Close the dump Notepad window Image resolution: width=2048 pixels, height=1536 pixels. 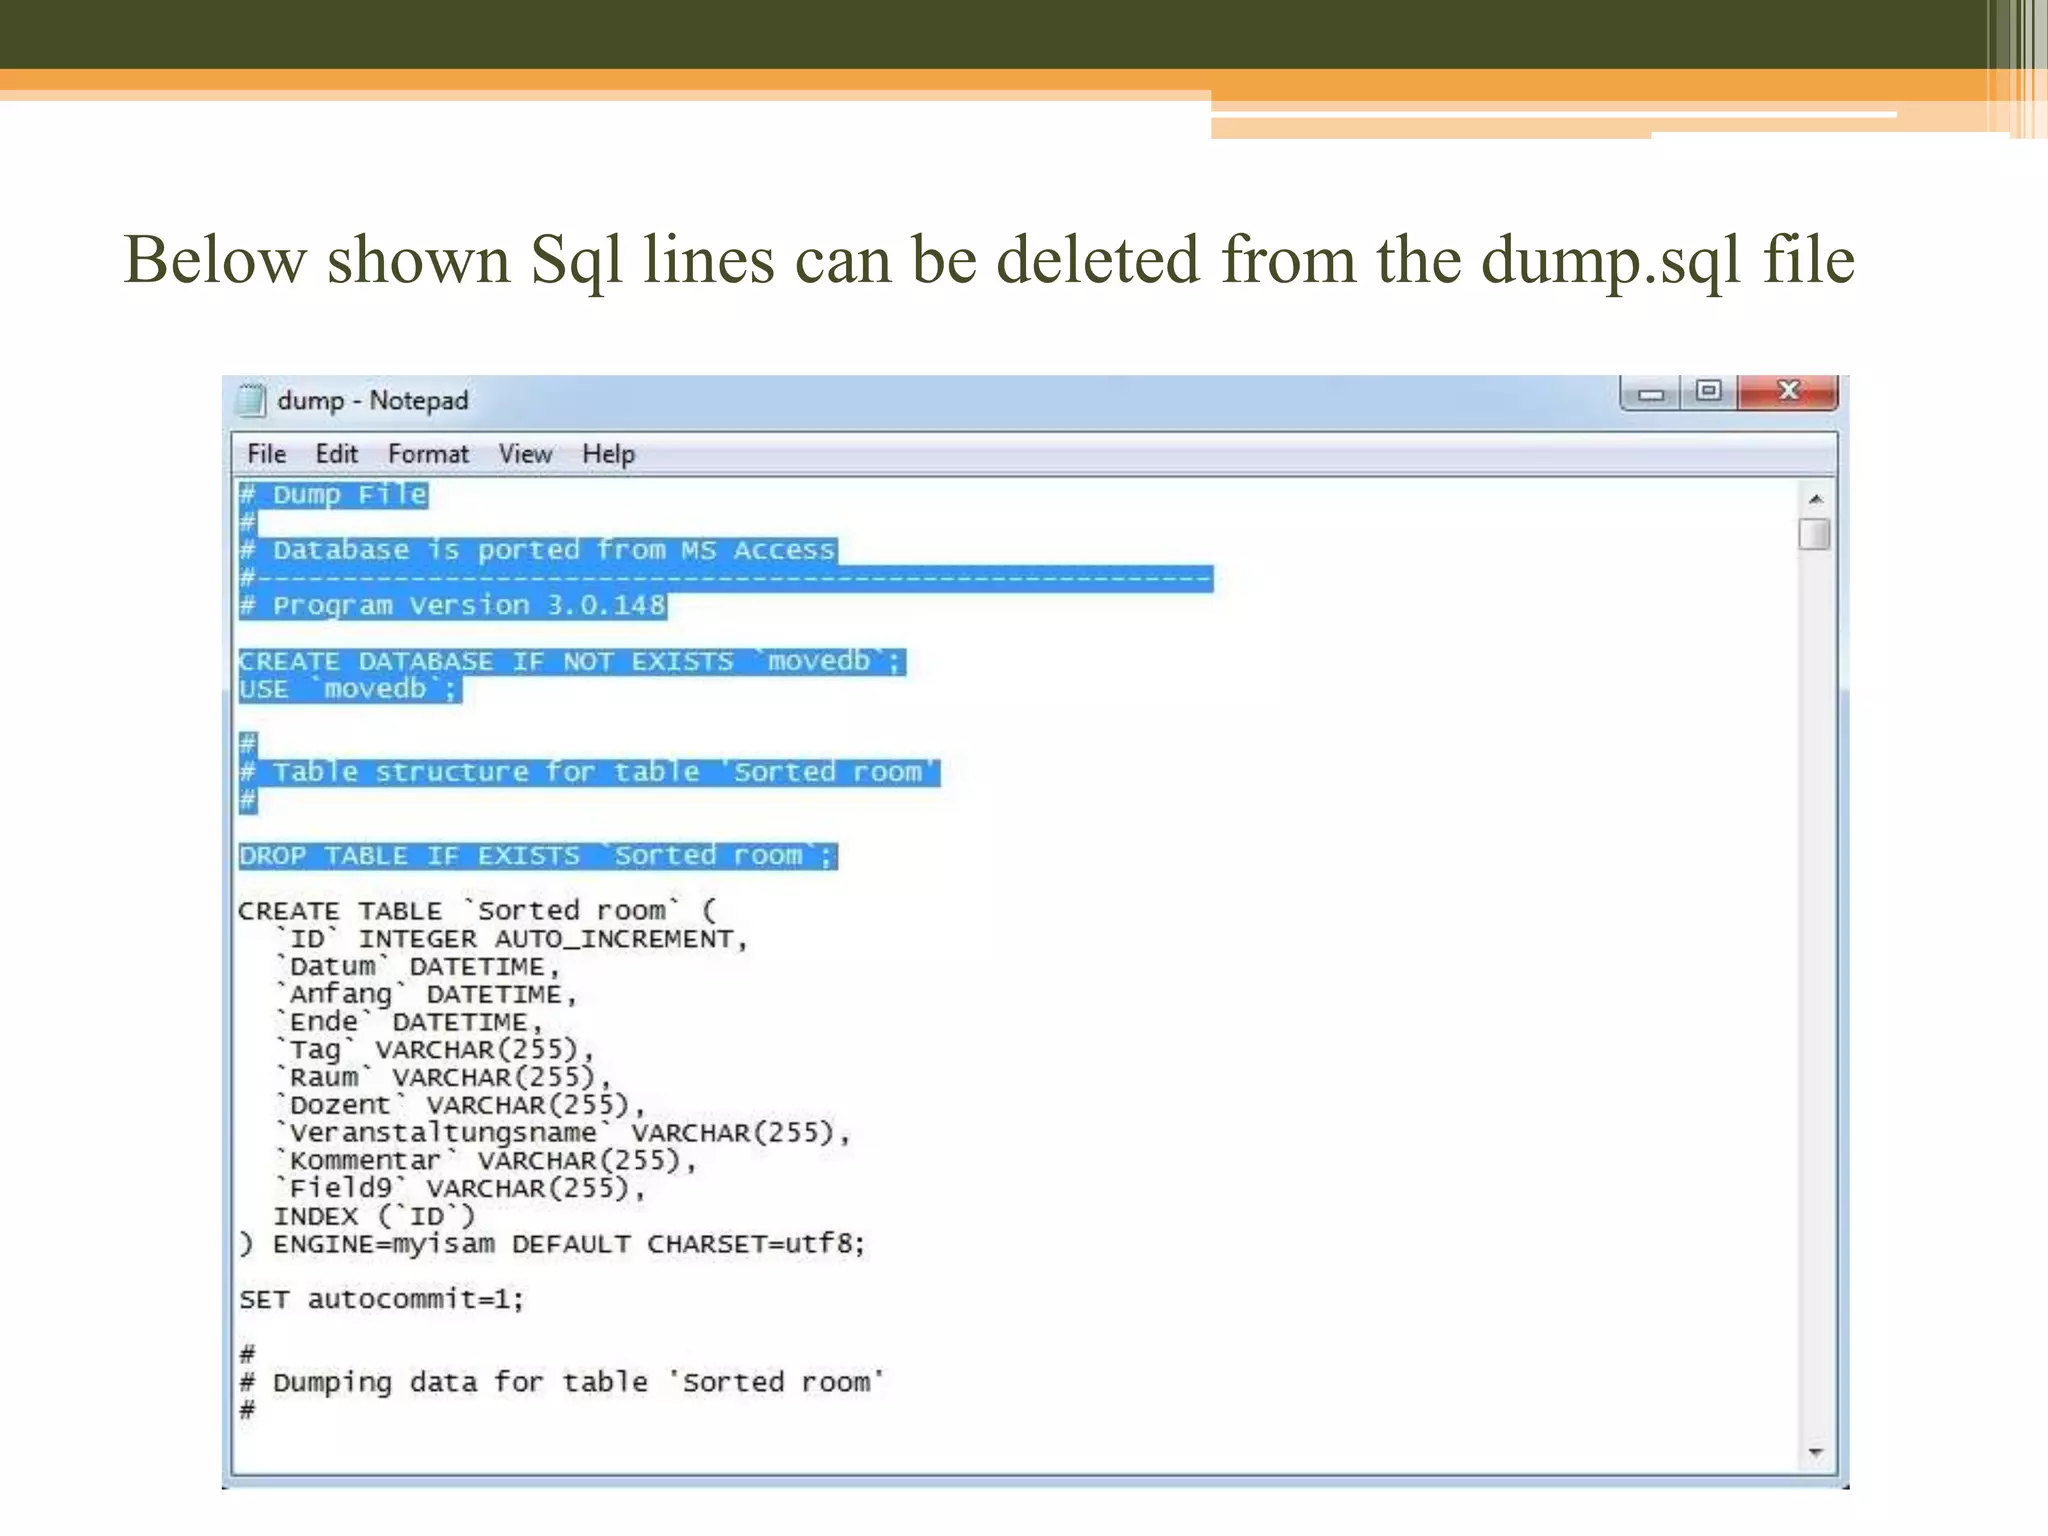pos(1788,392)
